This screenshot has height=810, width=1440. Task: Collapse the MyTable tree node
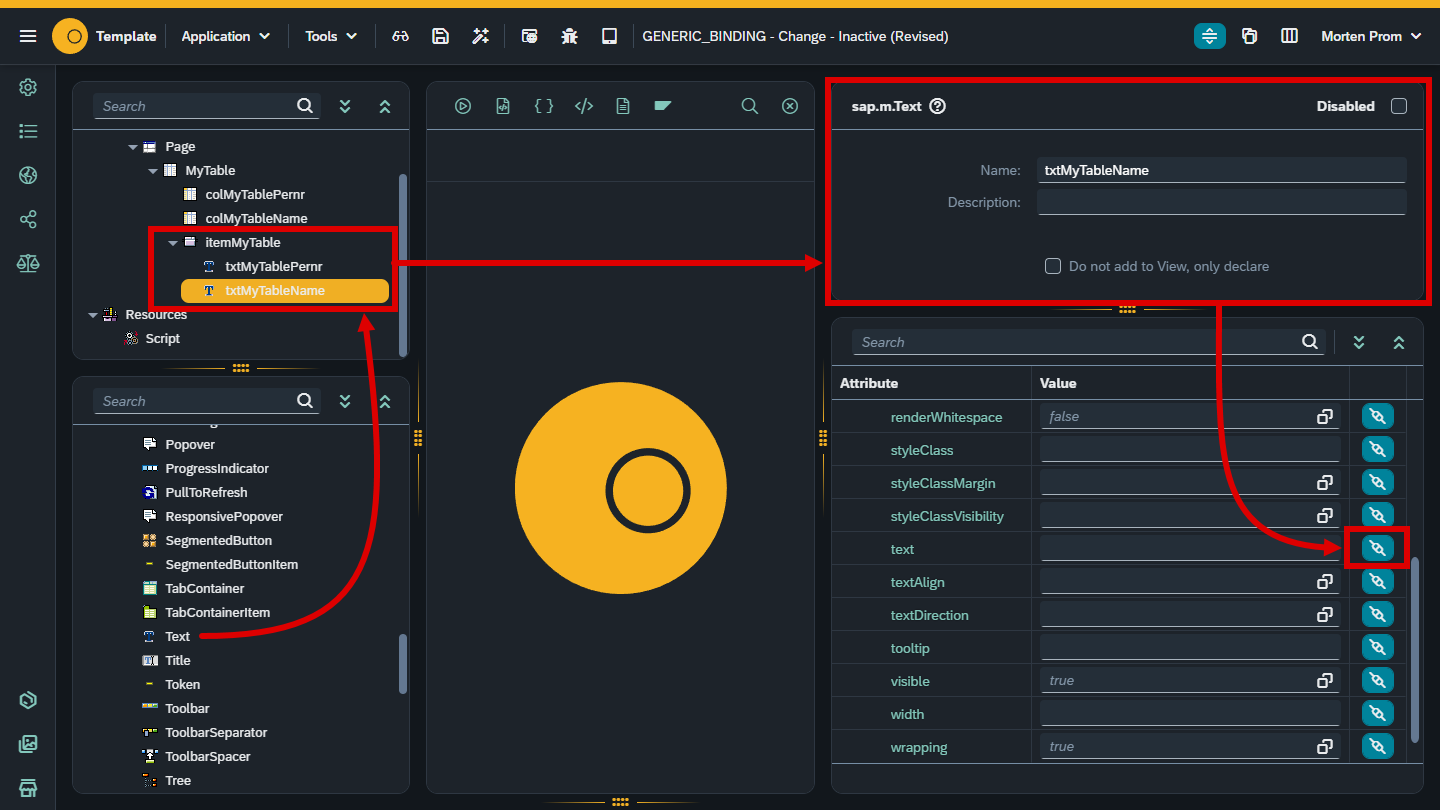click(153, 171)
